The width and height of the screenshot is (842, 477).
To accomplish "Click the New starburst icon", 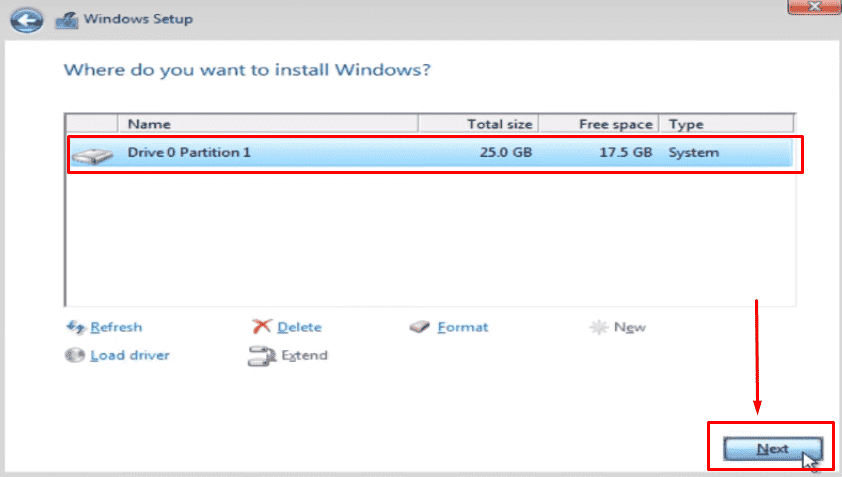I will (x=598, y=327).
